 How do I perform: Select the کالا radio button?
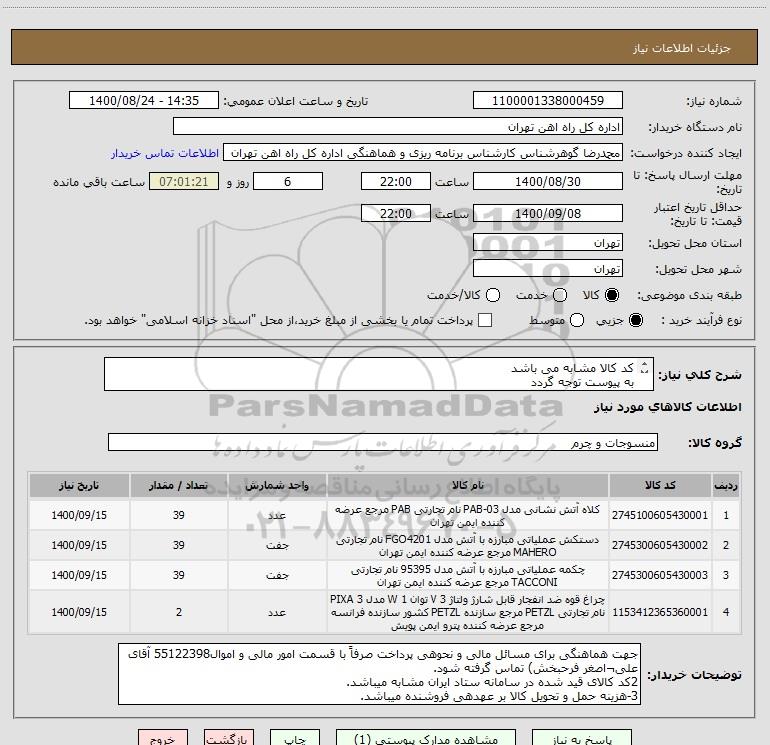pos(612,295)
